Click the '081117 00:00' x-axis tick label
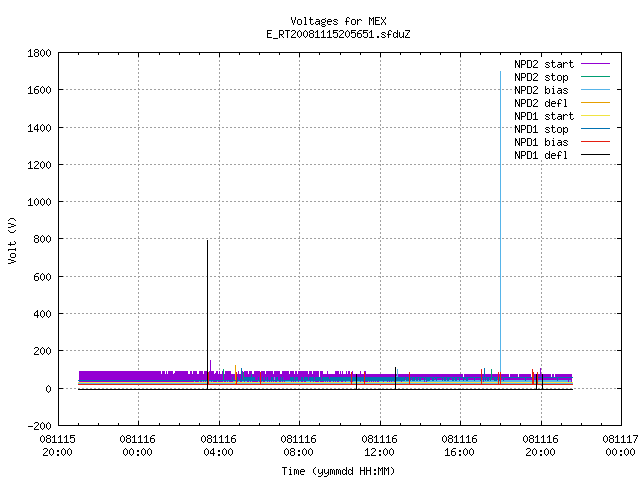Viewport: 640px width, 480px height. [x=620, y=446]
